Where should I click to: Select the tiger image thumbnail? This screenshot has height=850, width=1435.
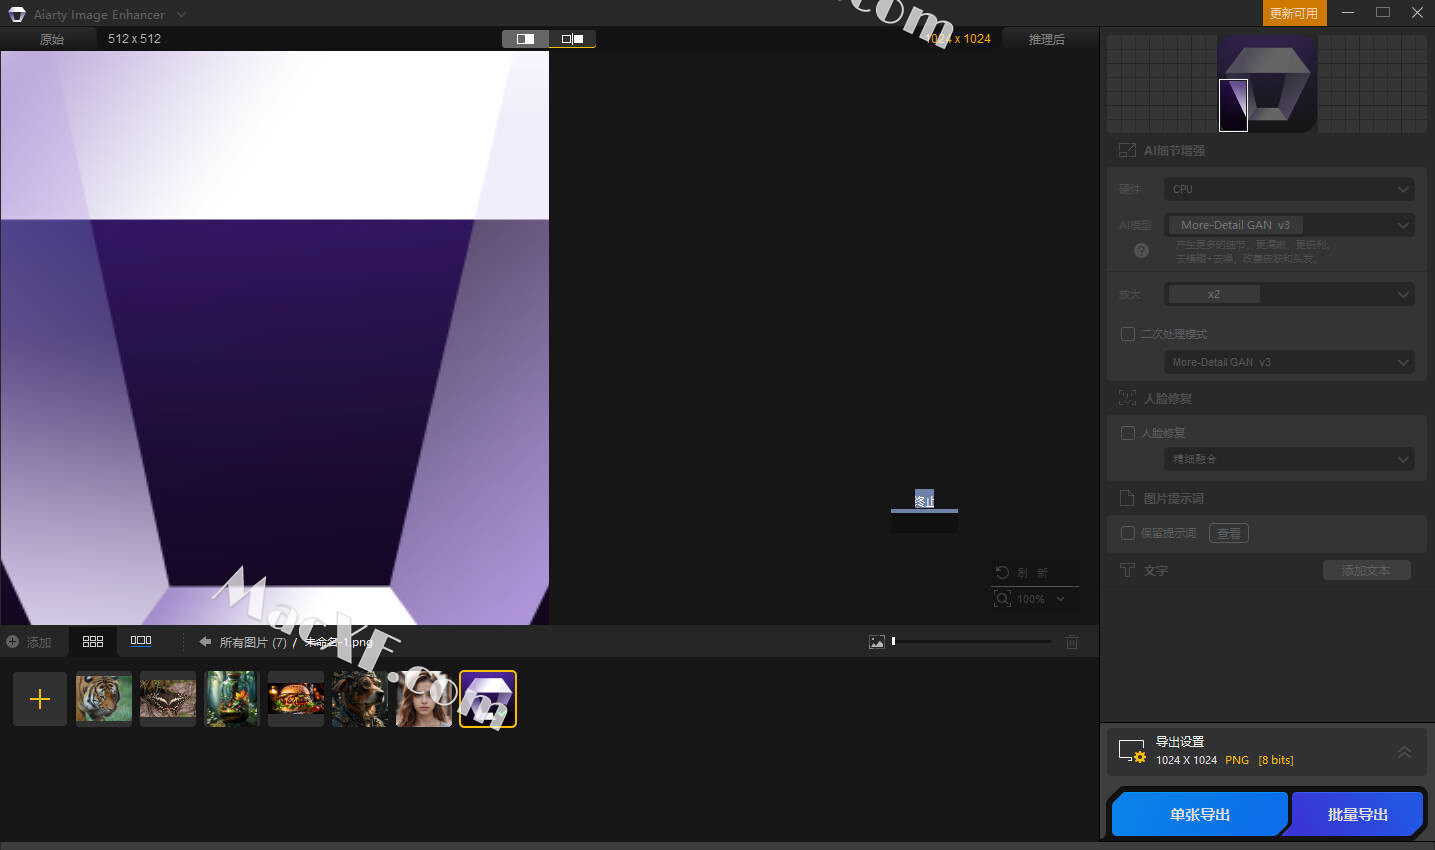click(x=104, y=699)
